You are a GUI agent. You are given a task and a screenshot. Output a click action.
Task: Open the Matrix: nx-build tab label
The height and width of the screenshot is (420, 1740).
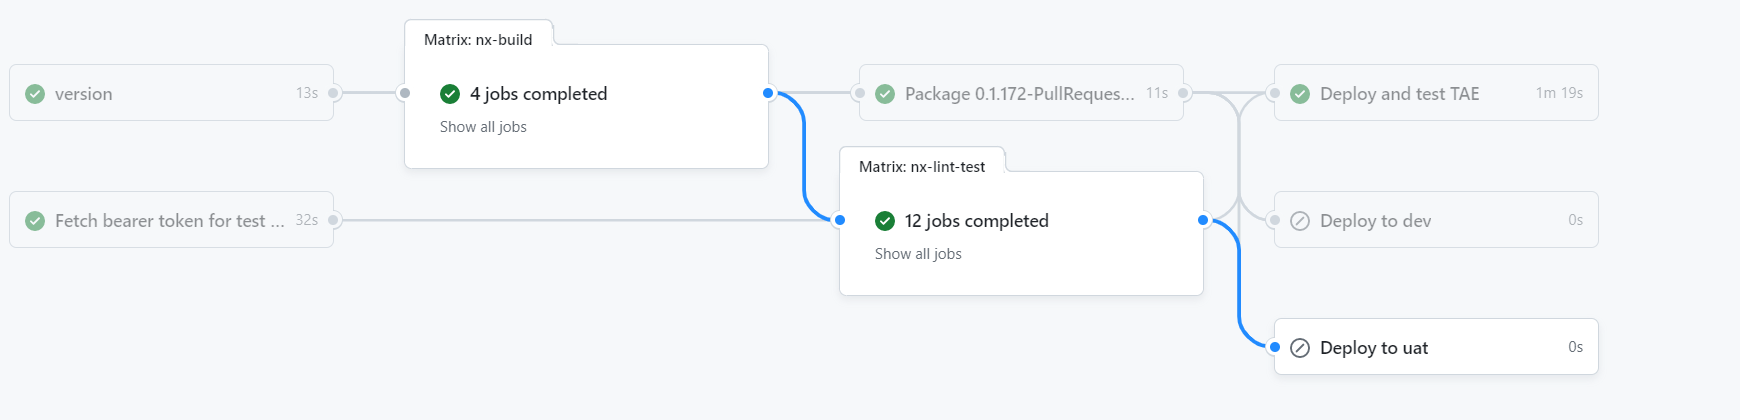click(x=478, y=40)
